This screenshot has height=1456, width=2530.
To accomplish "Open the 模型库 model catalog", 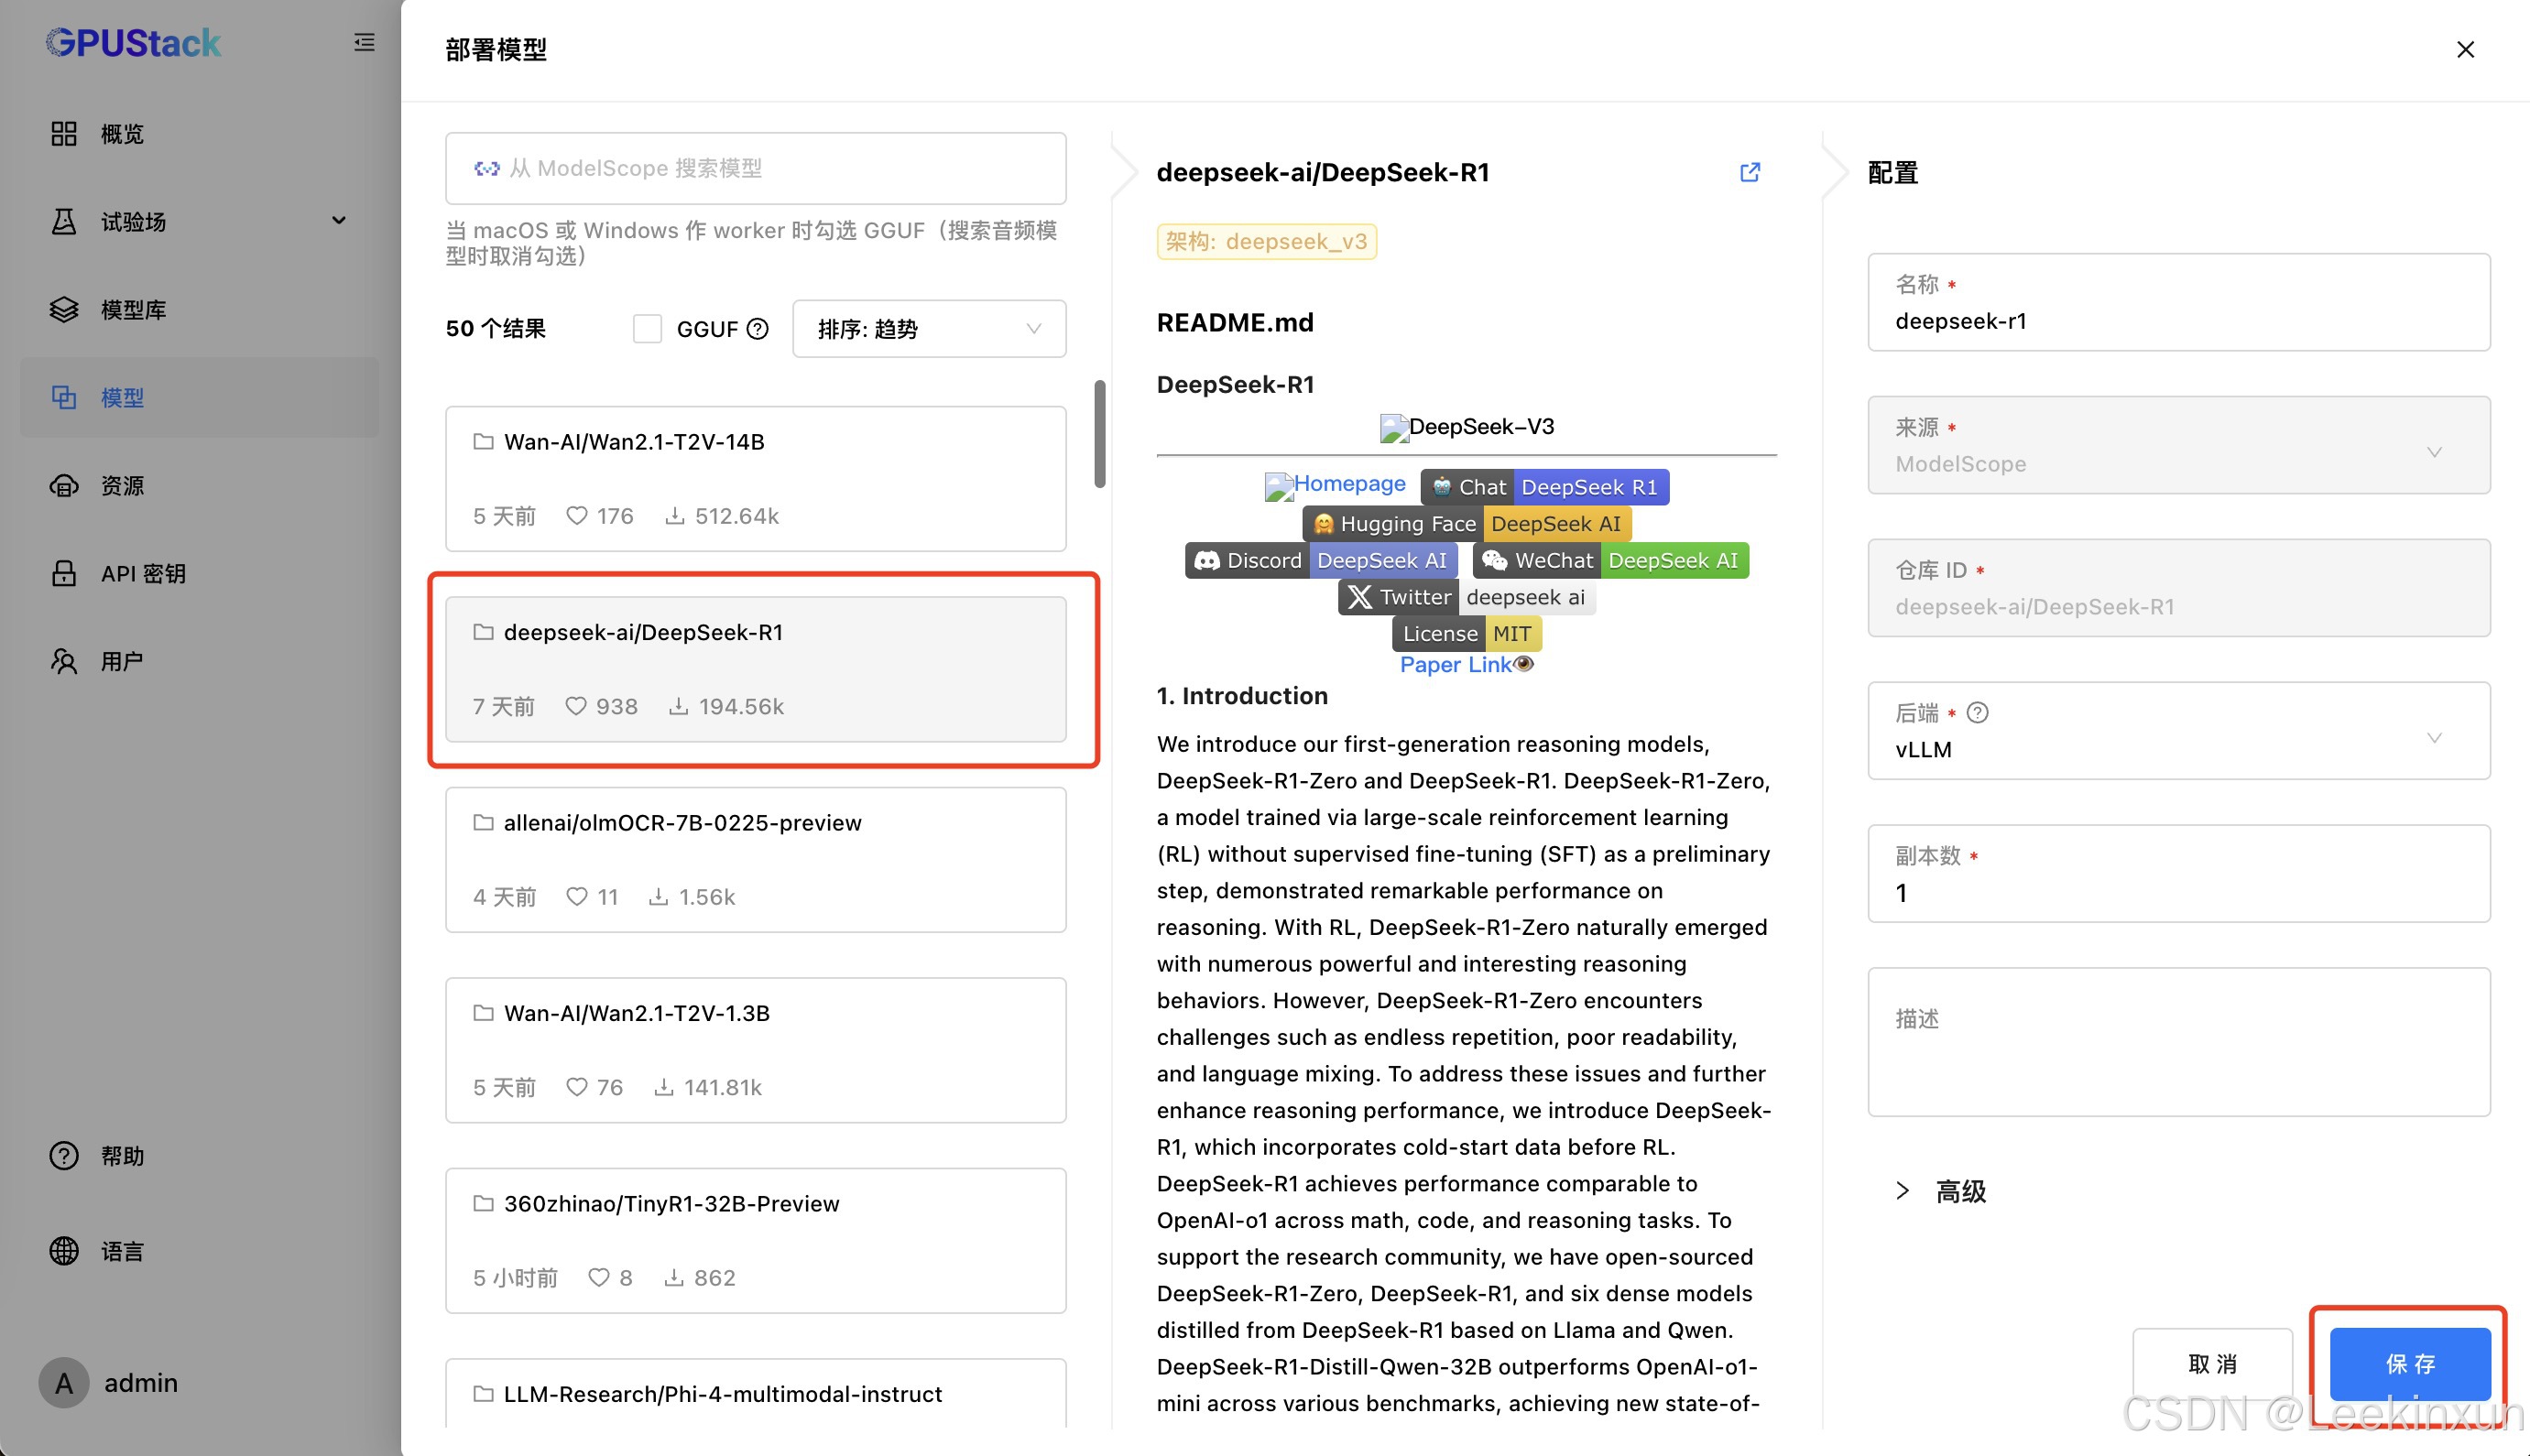I will (133, 310).
